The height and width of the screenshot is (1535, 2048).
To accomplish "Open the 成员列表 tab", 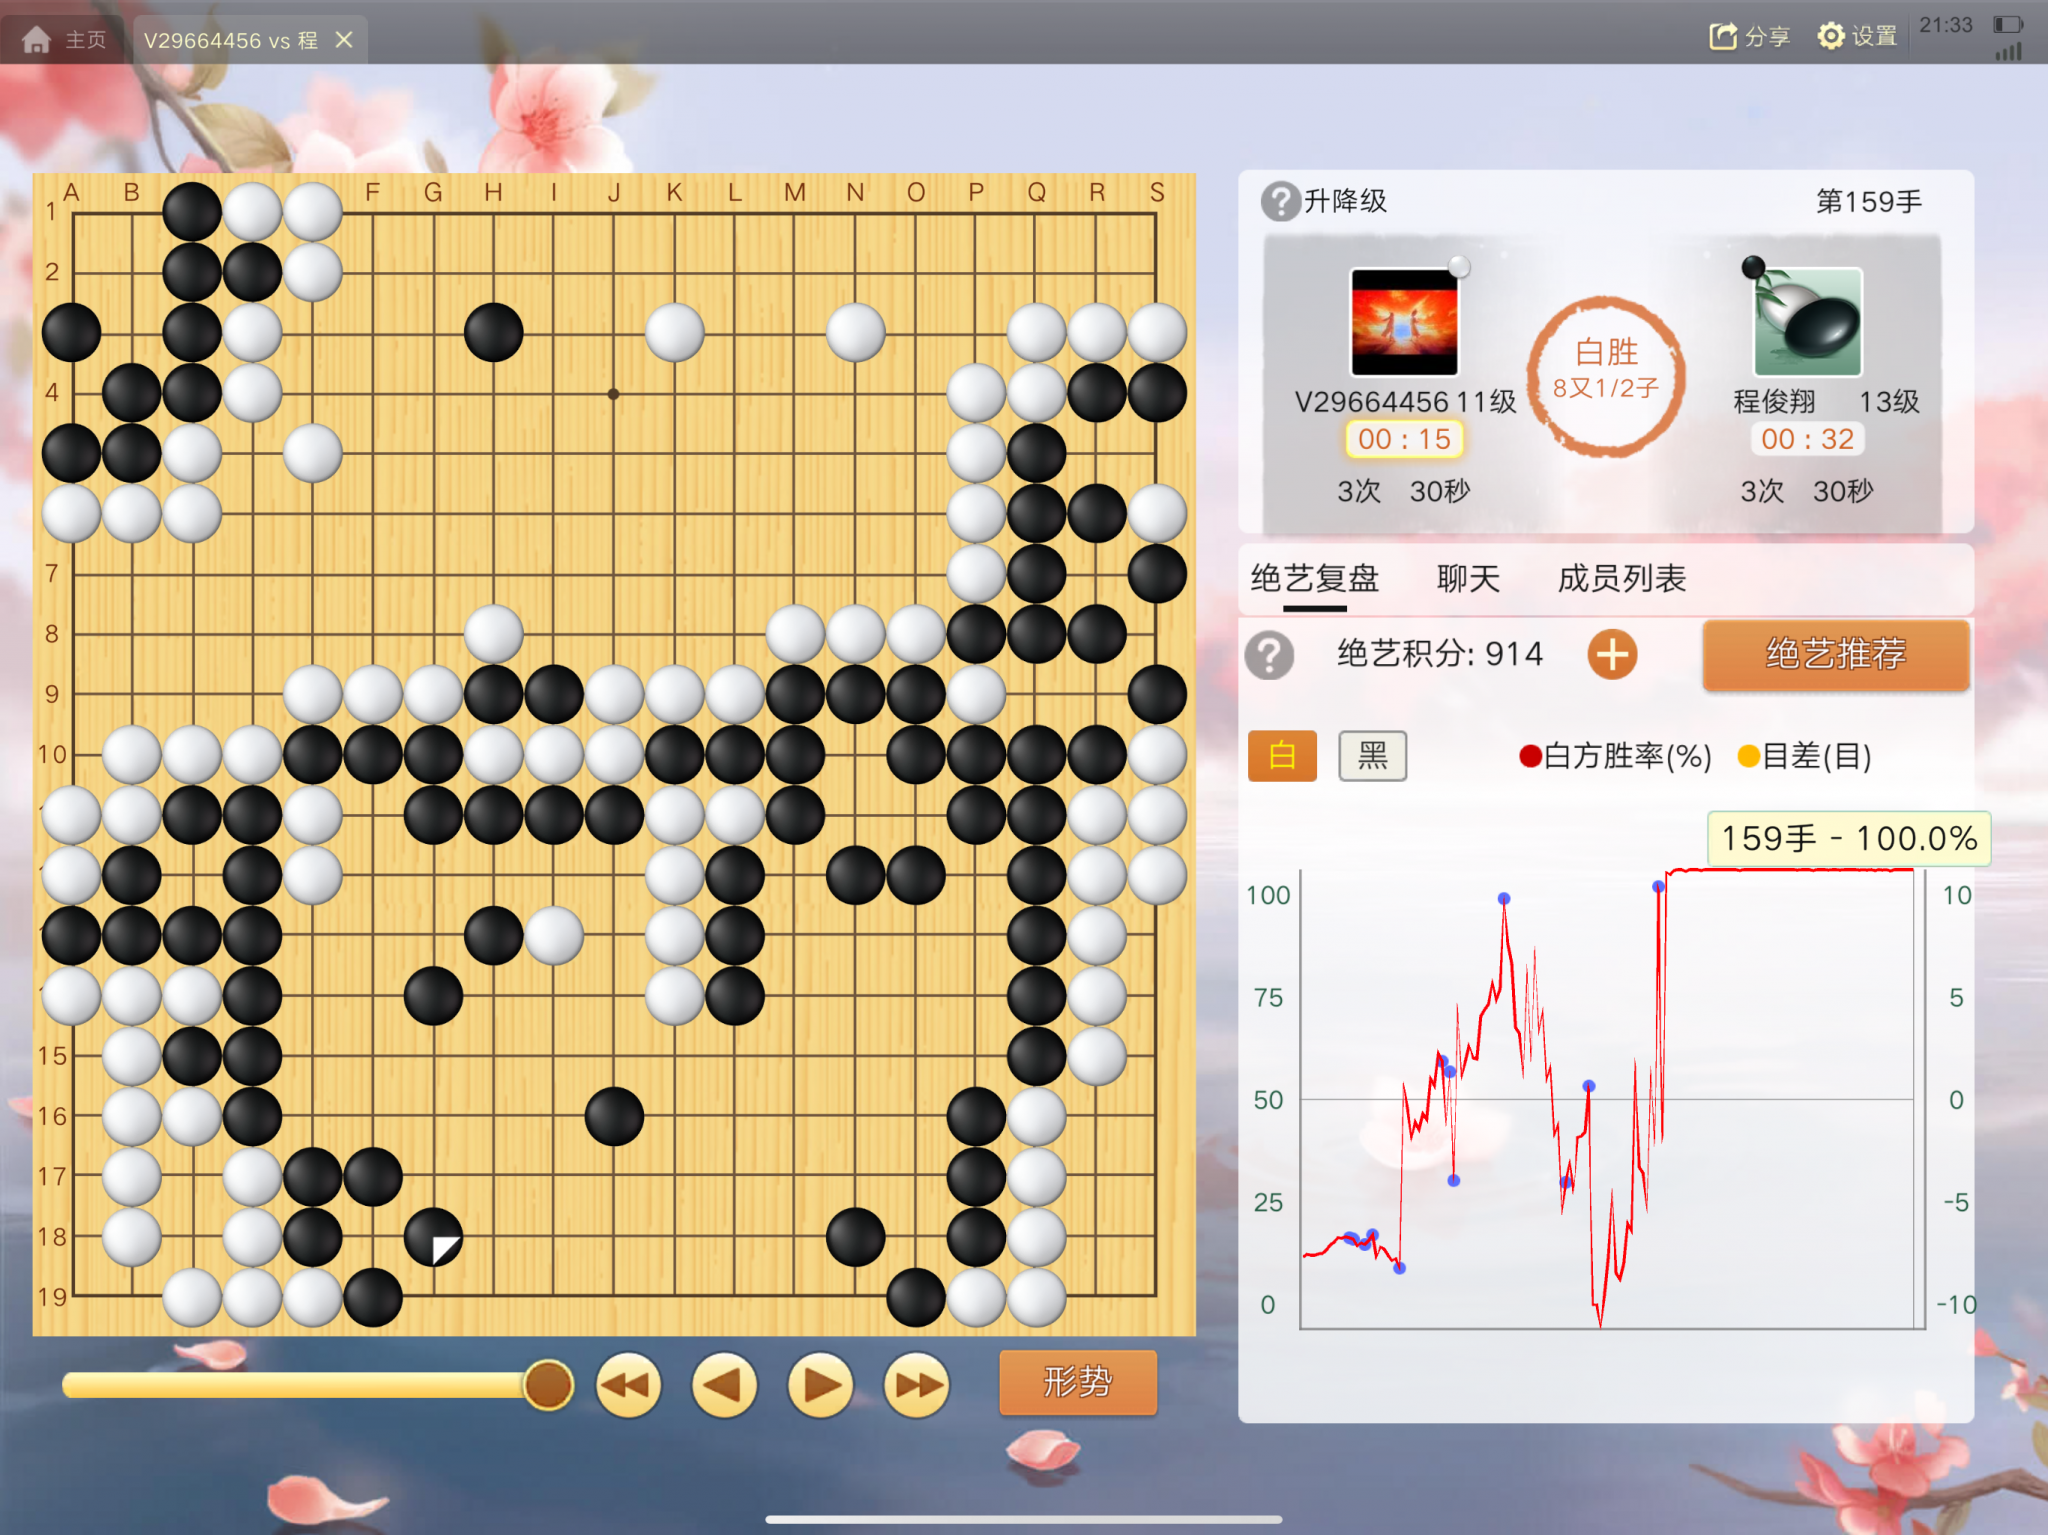I will click(1621, 578).
